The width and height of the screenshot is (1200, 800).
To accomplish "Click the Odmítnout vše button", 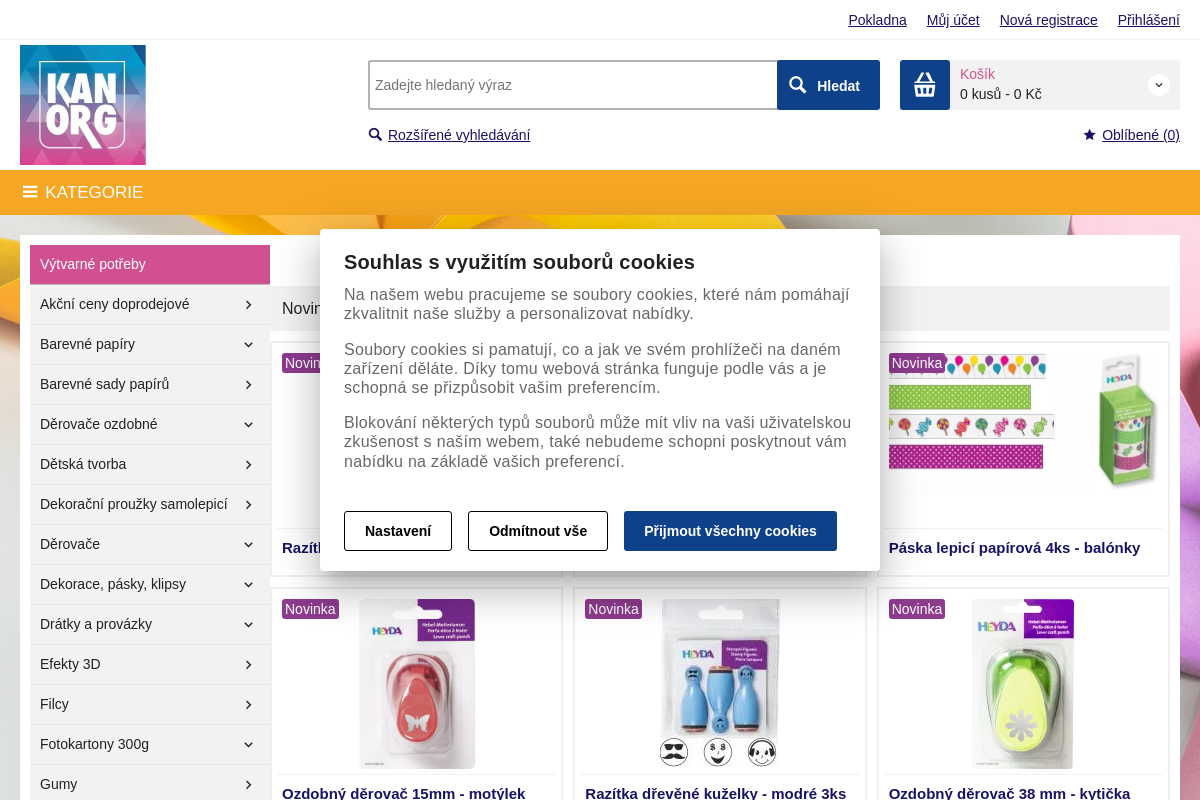I will [538, 531].
